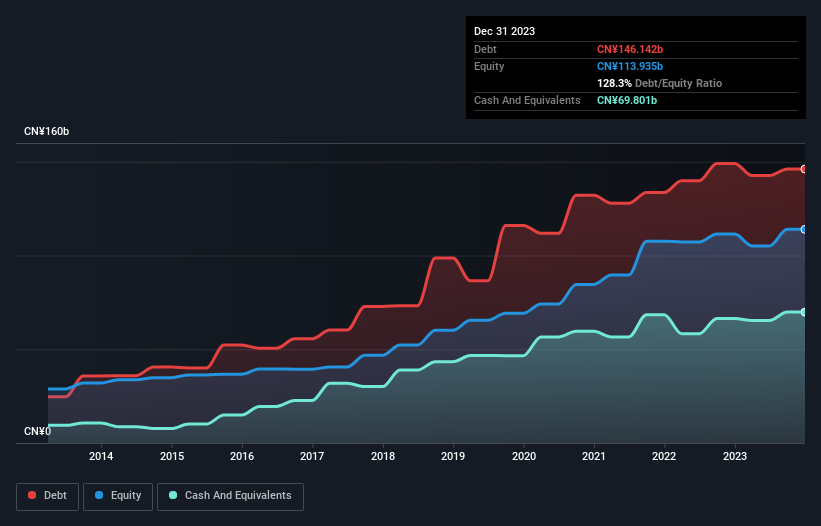Click the CN¥113.935b equity value
821x526 pixels.
630,66
